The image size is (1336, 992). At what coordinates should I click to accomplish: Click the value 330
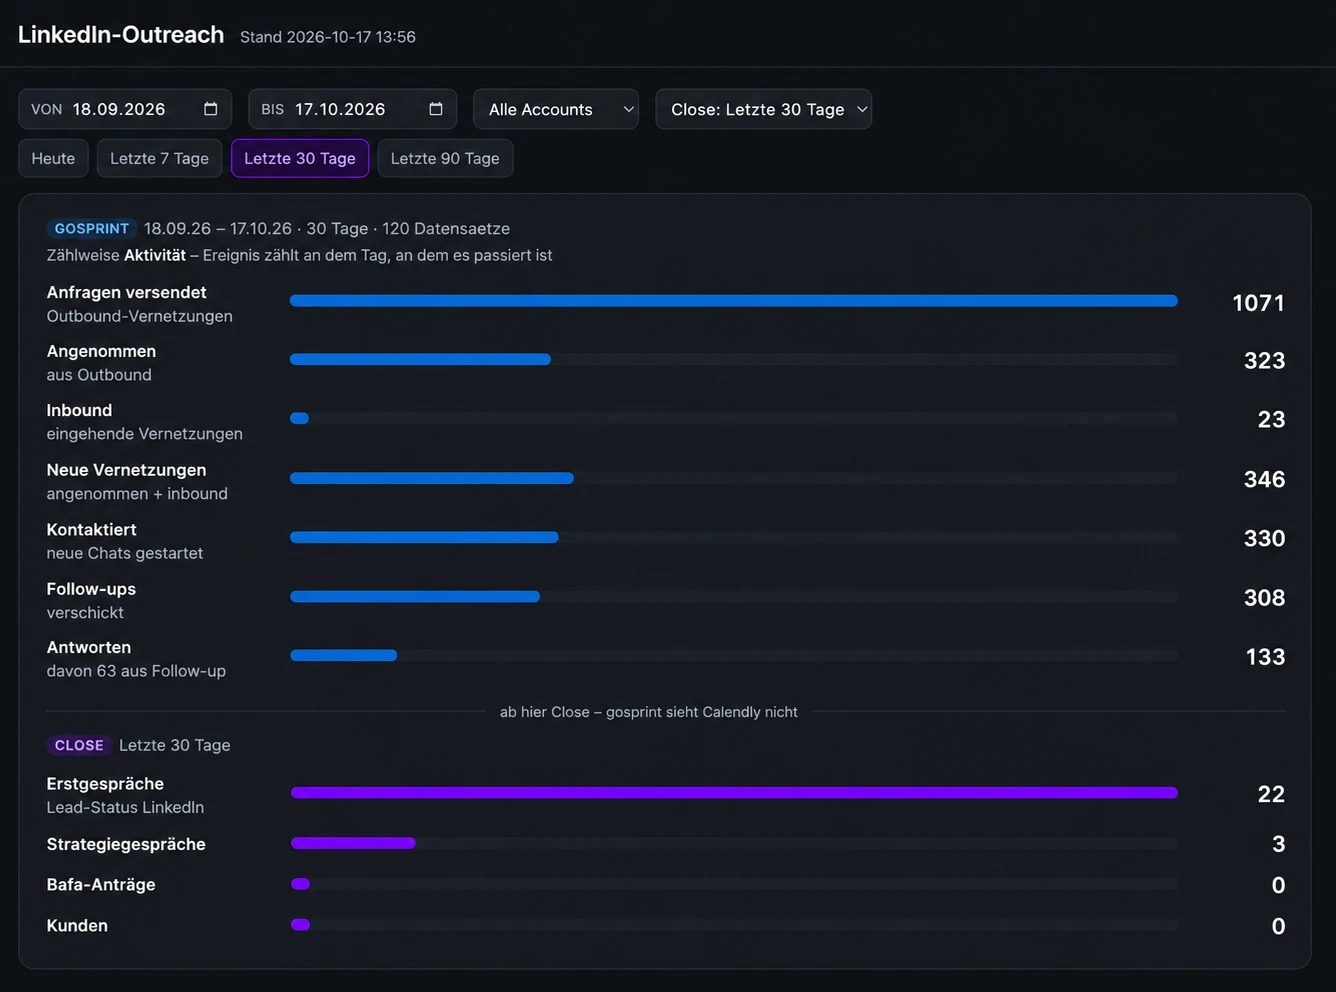point(1264,538)
